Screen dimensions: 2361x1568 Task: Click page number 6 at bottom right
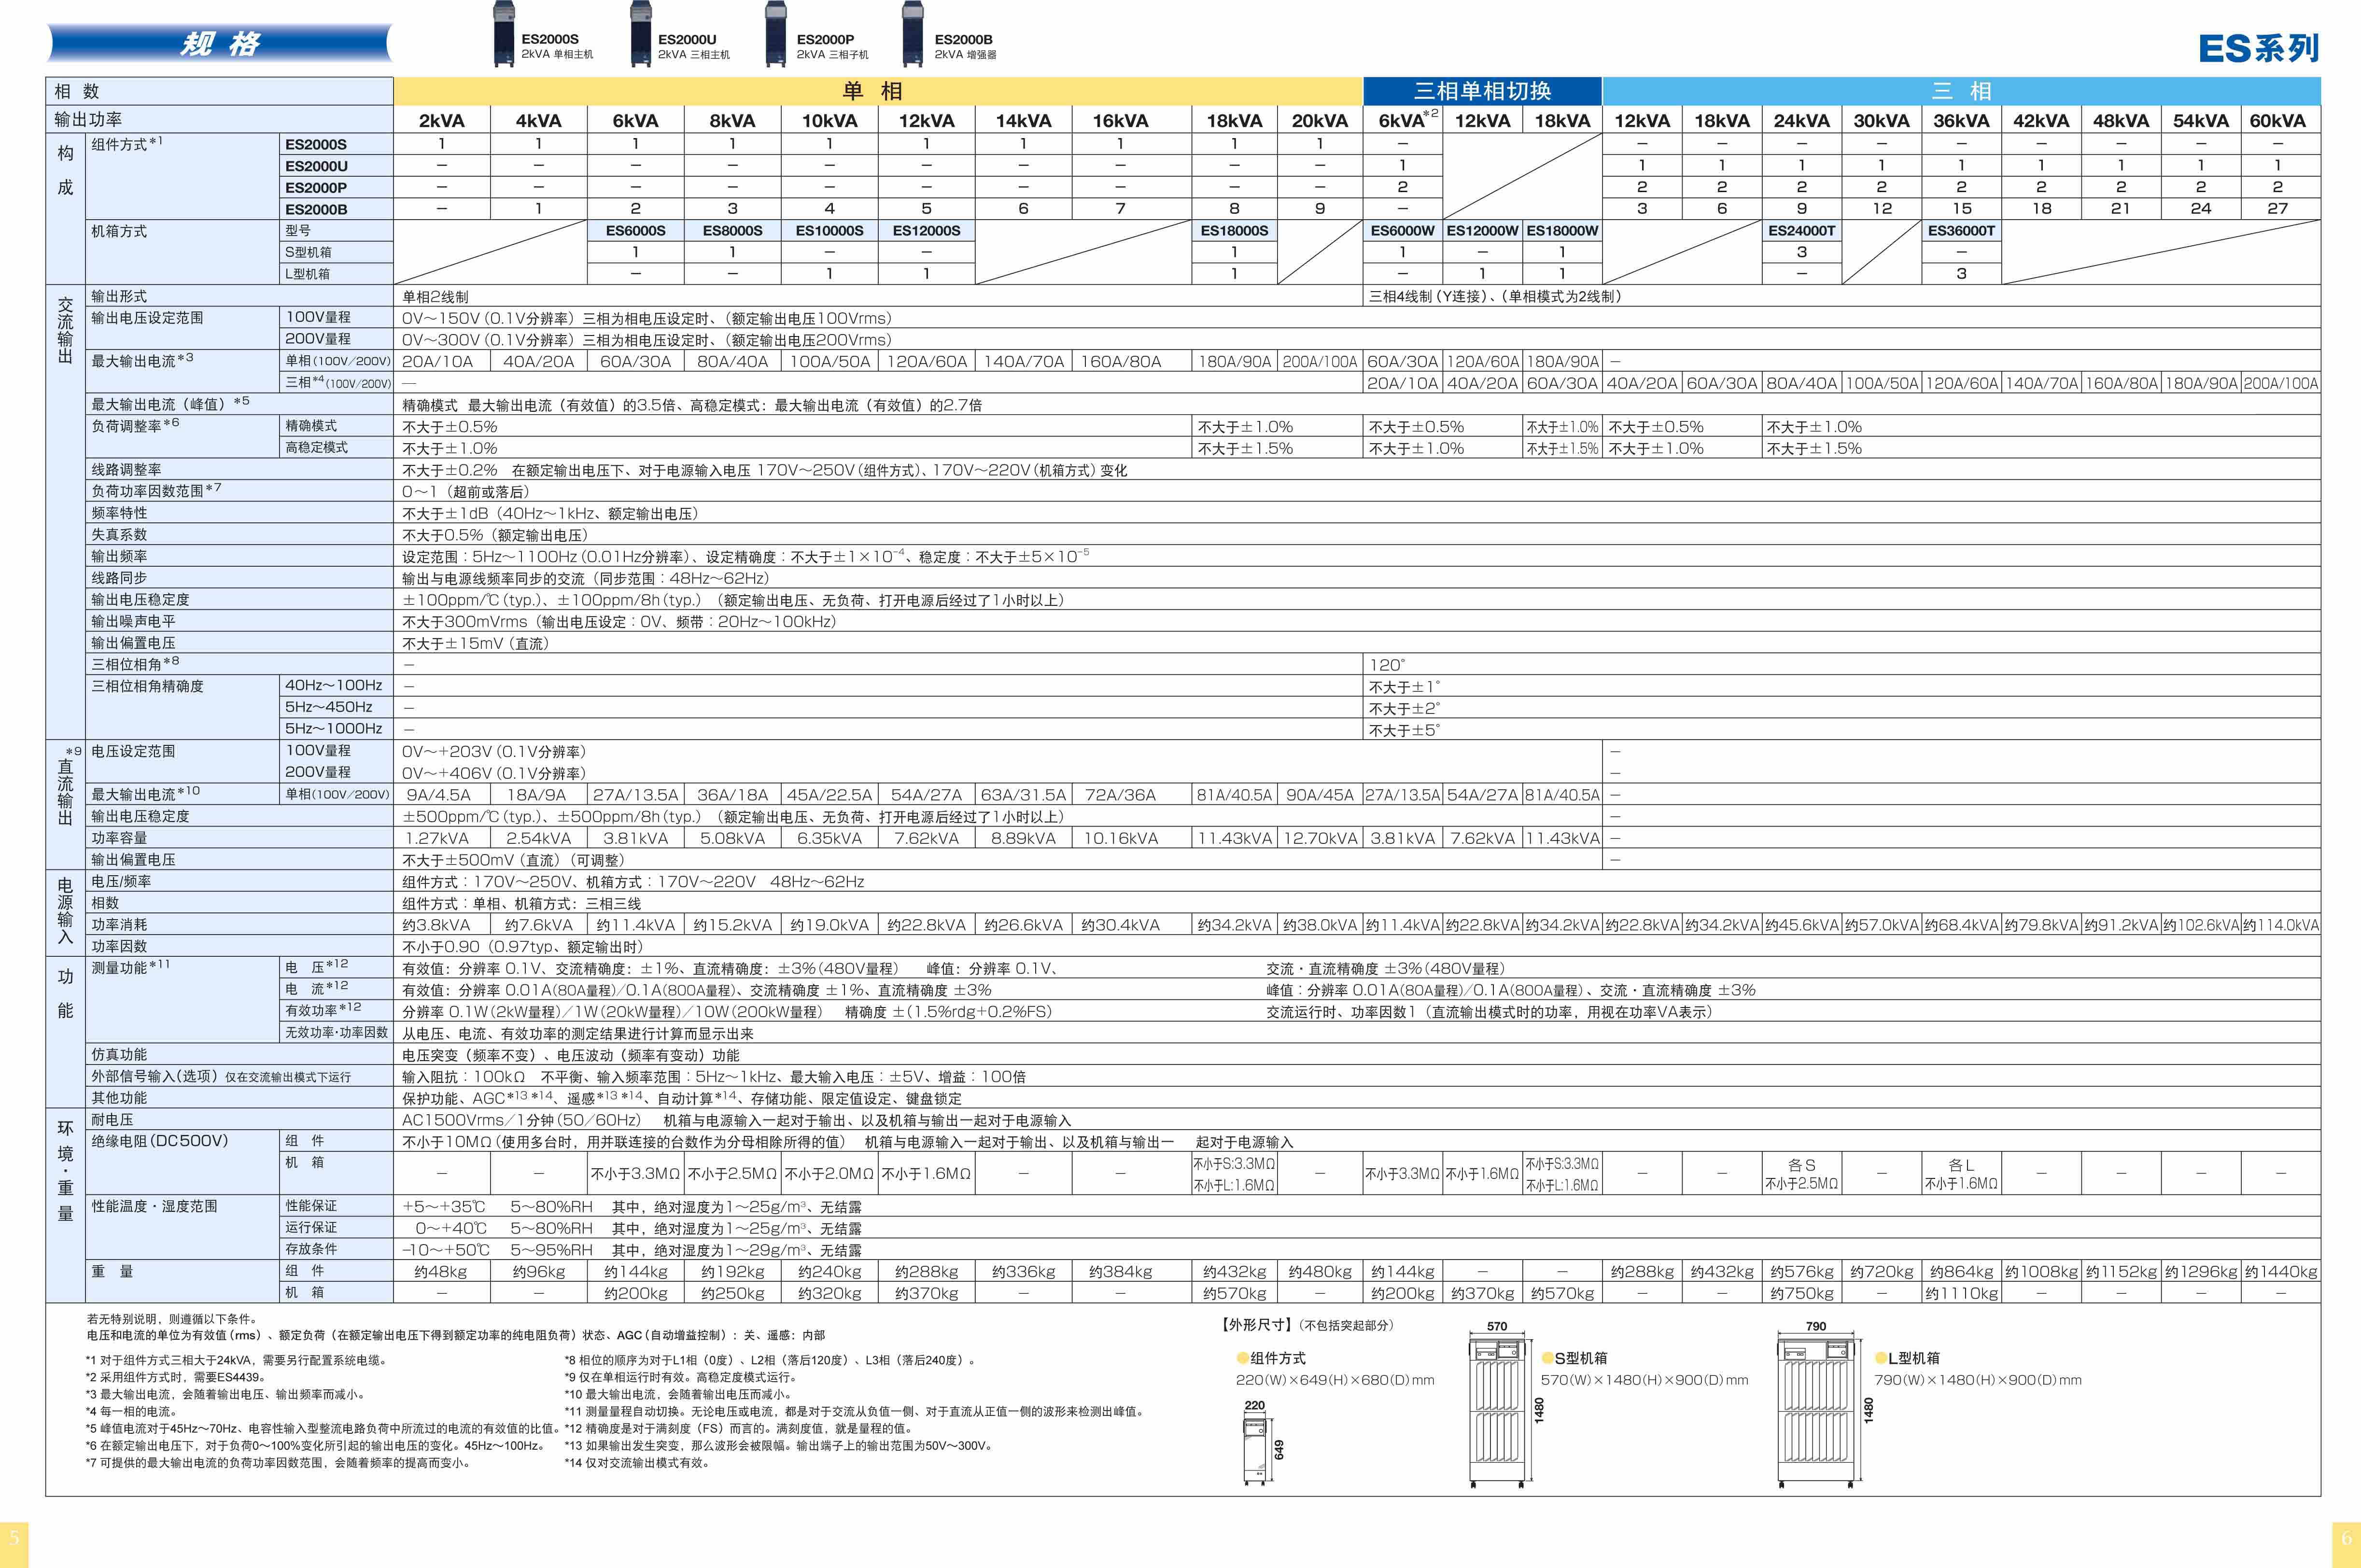[2347, 1538]
